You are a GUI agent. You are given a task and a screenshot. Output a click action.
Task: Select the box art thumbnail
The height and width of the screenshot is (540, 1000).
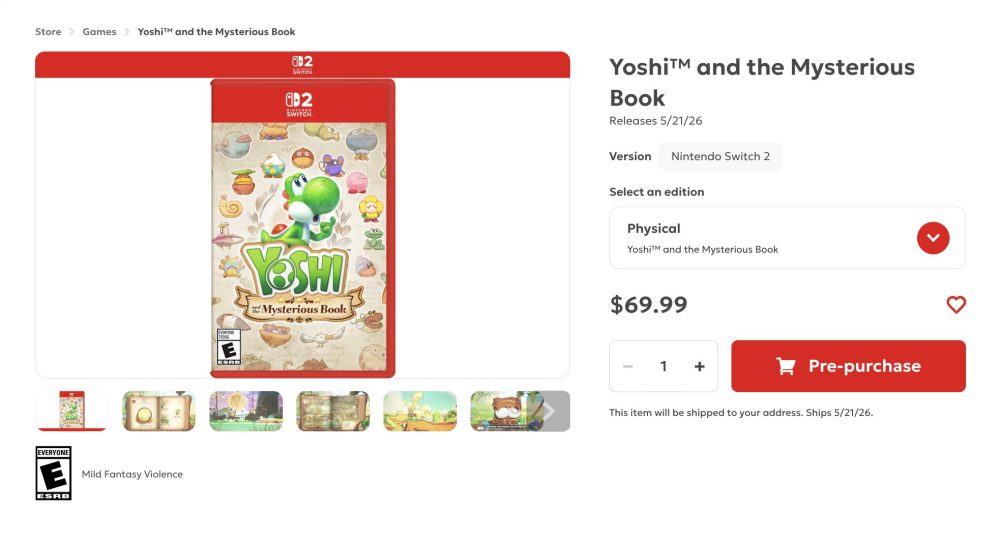coord(72,411)
